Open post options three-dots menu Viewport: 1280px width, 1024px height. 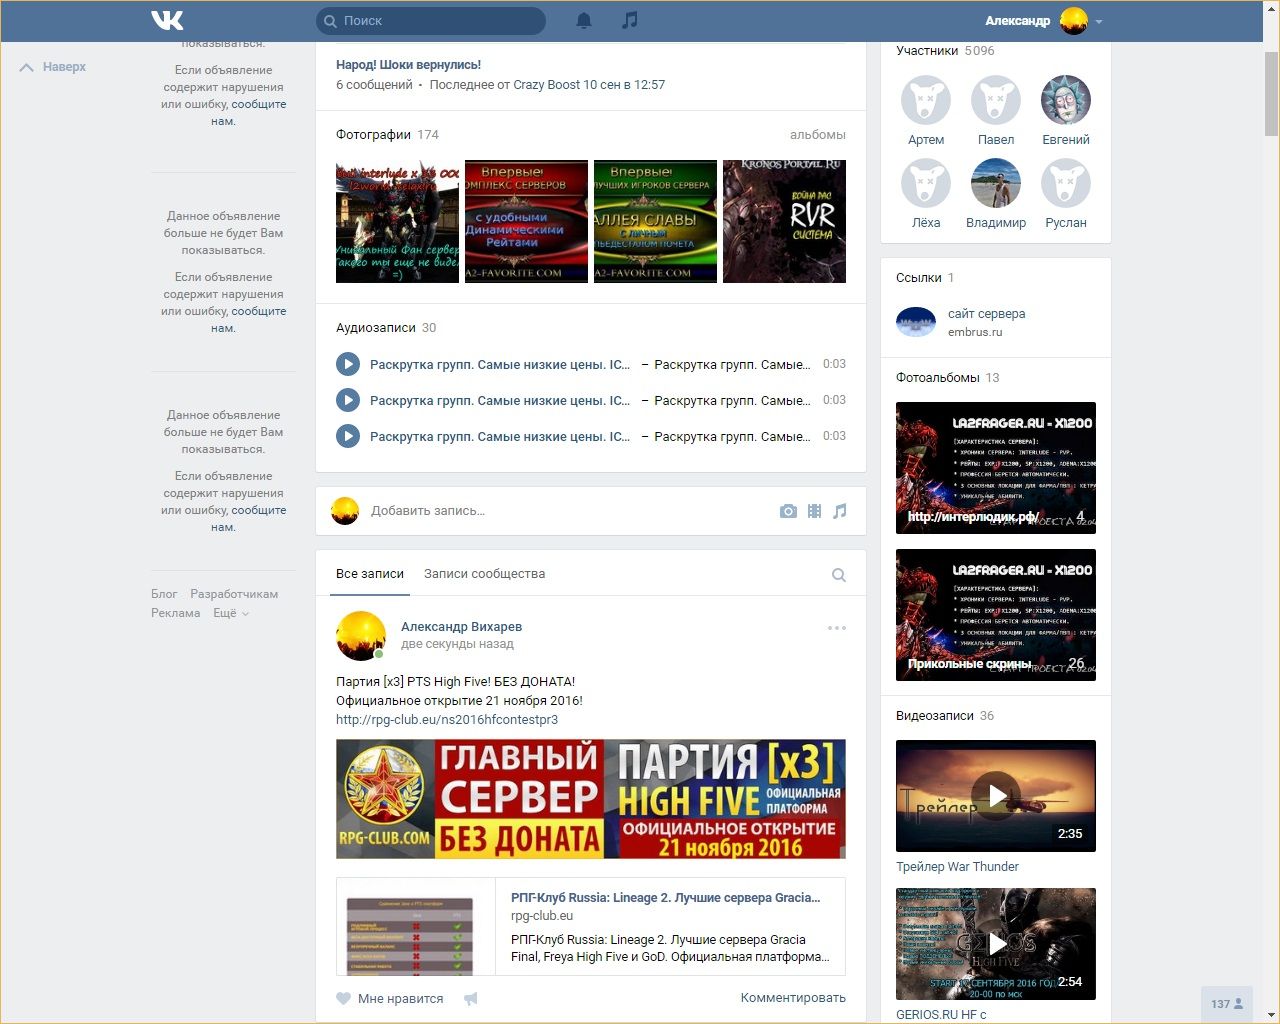pos(837,628)
